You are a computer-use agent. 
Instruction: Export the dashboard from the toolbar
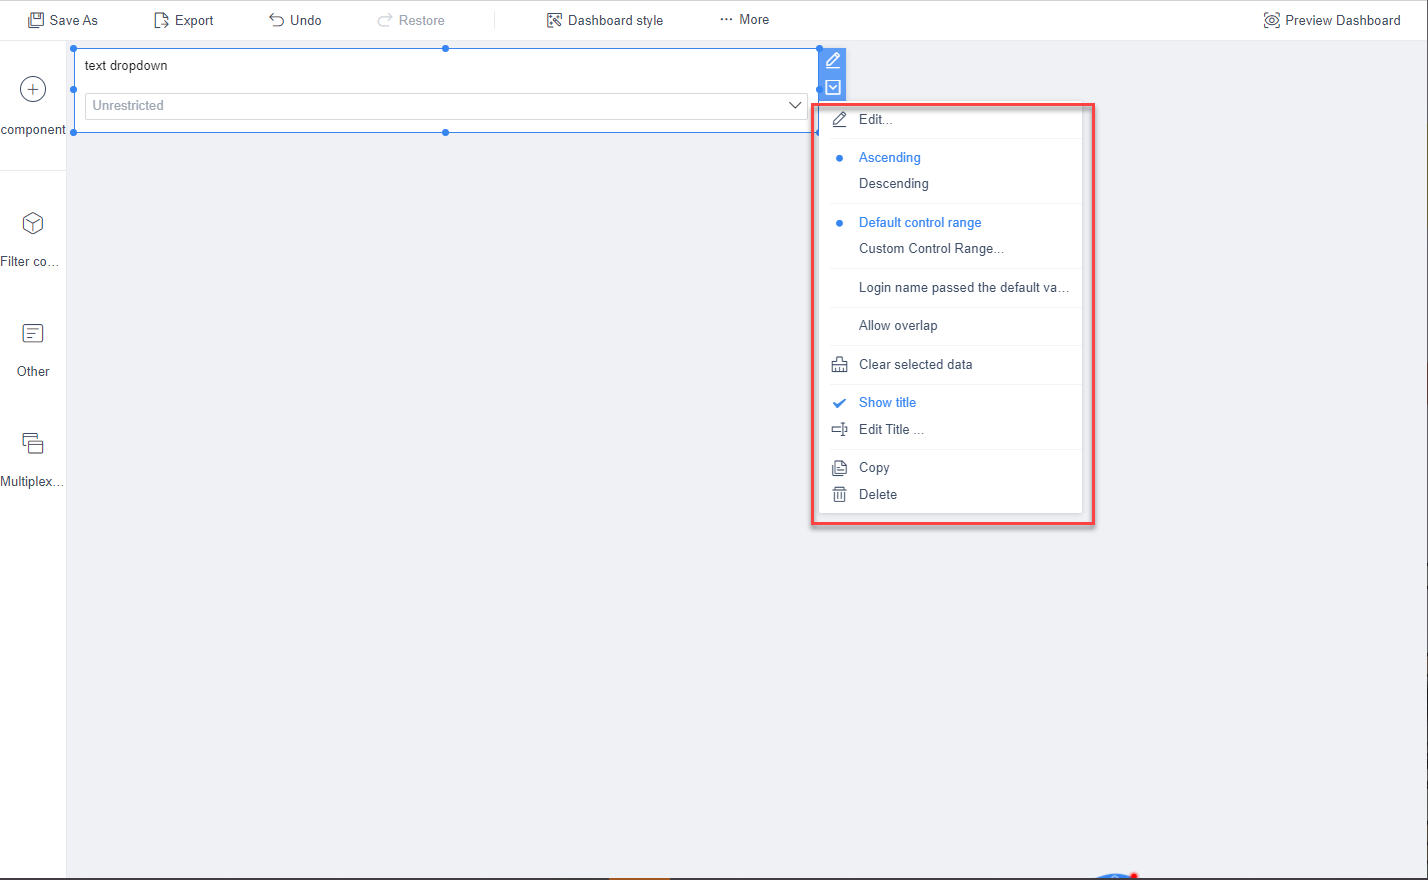coord(184,20)
